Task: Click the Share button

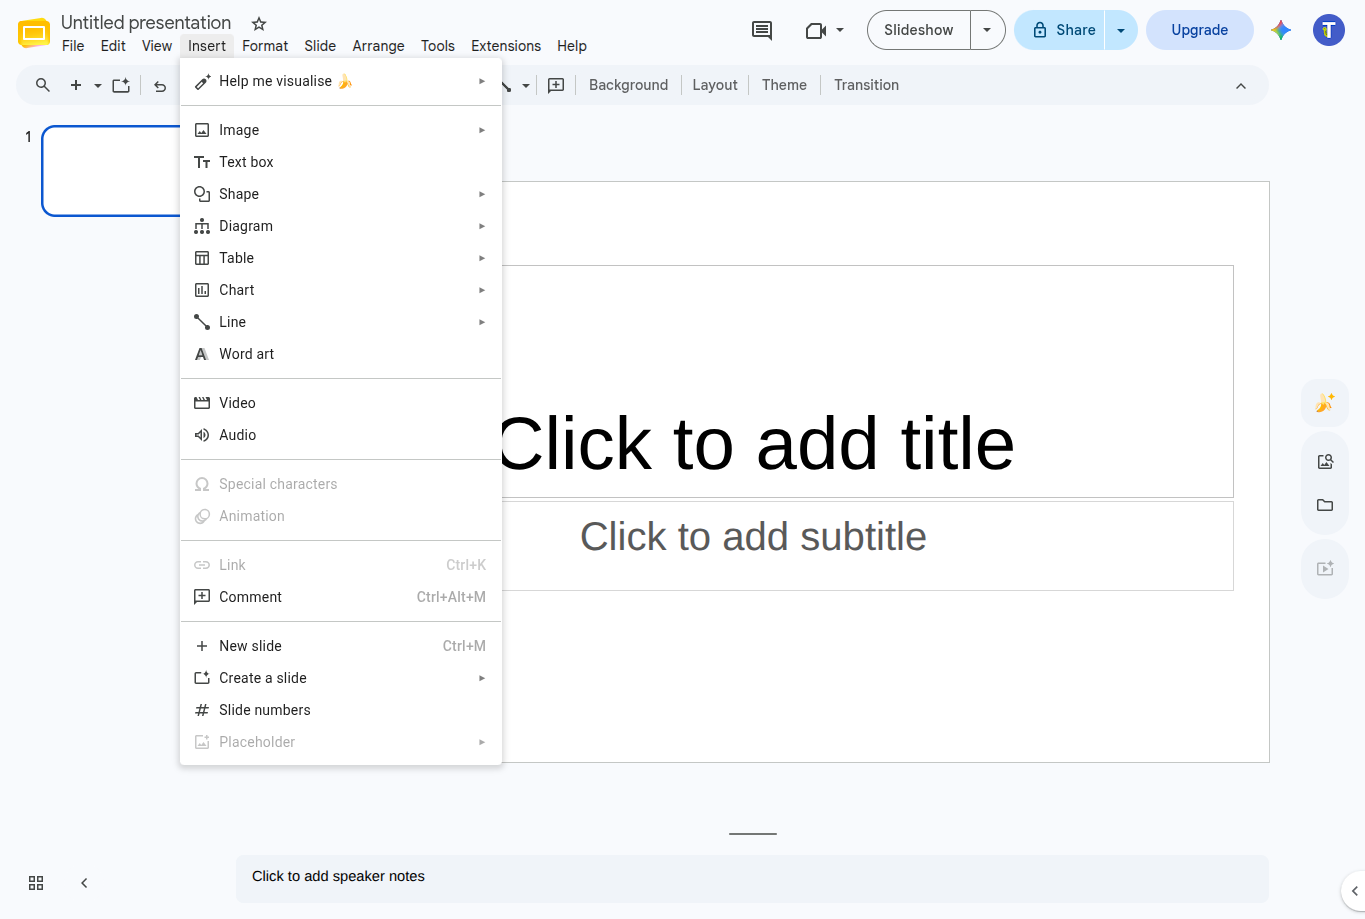Action: [x=1061, y=30]
